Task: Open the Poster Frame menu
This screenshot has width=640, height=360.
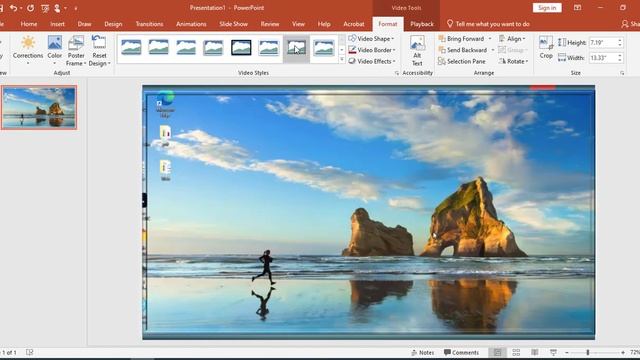Action: click(76, 51)
